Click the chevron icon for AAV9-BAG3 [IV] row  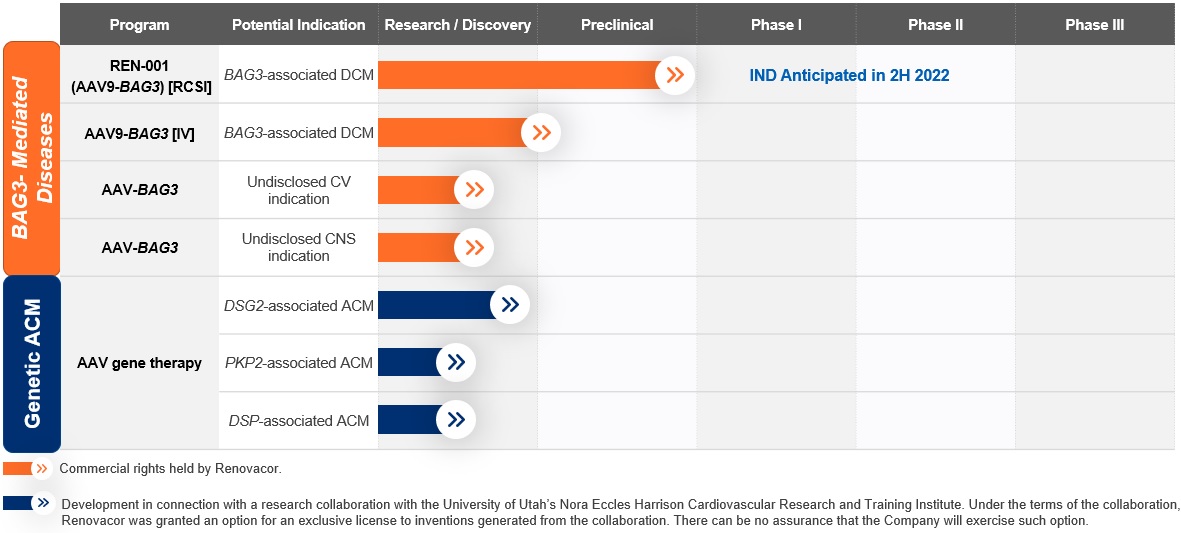(541, 132)
